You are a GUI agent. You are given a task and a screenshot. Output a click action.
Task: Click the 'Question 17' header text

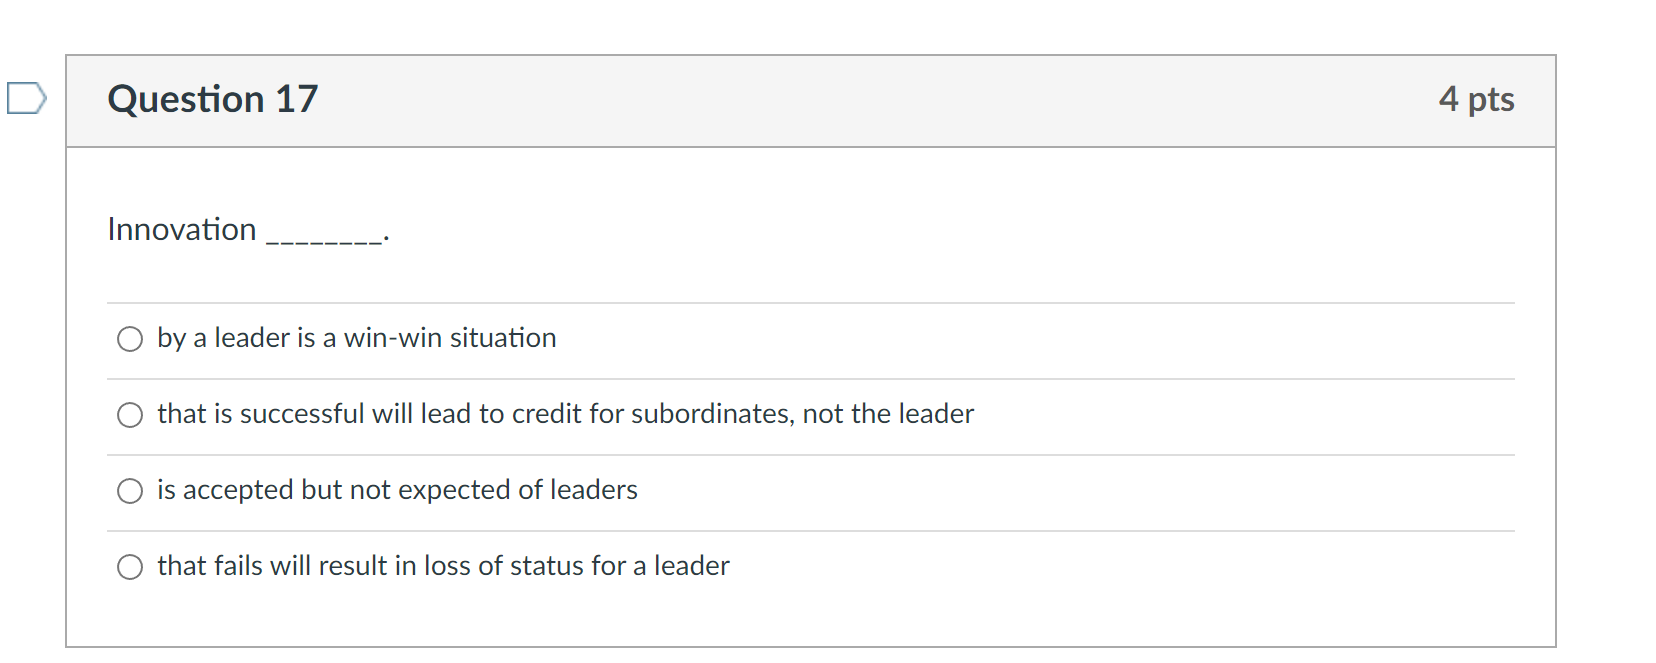pos(212,98)
